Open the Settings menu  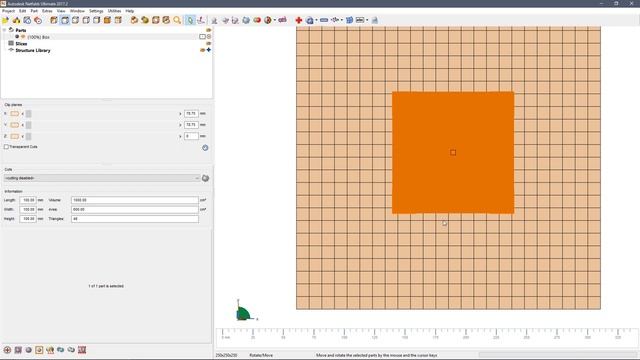coord(96,11)
